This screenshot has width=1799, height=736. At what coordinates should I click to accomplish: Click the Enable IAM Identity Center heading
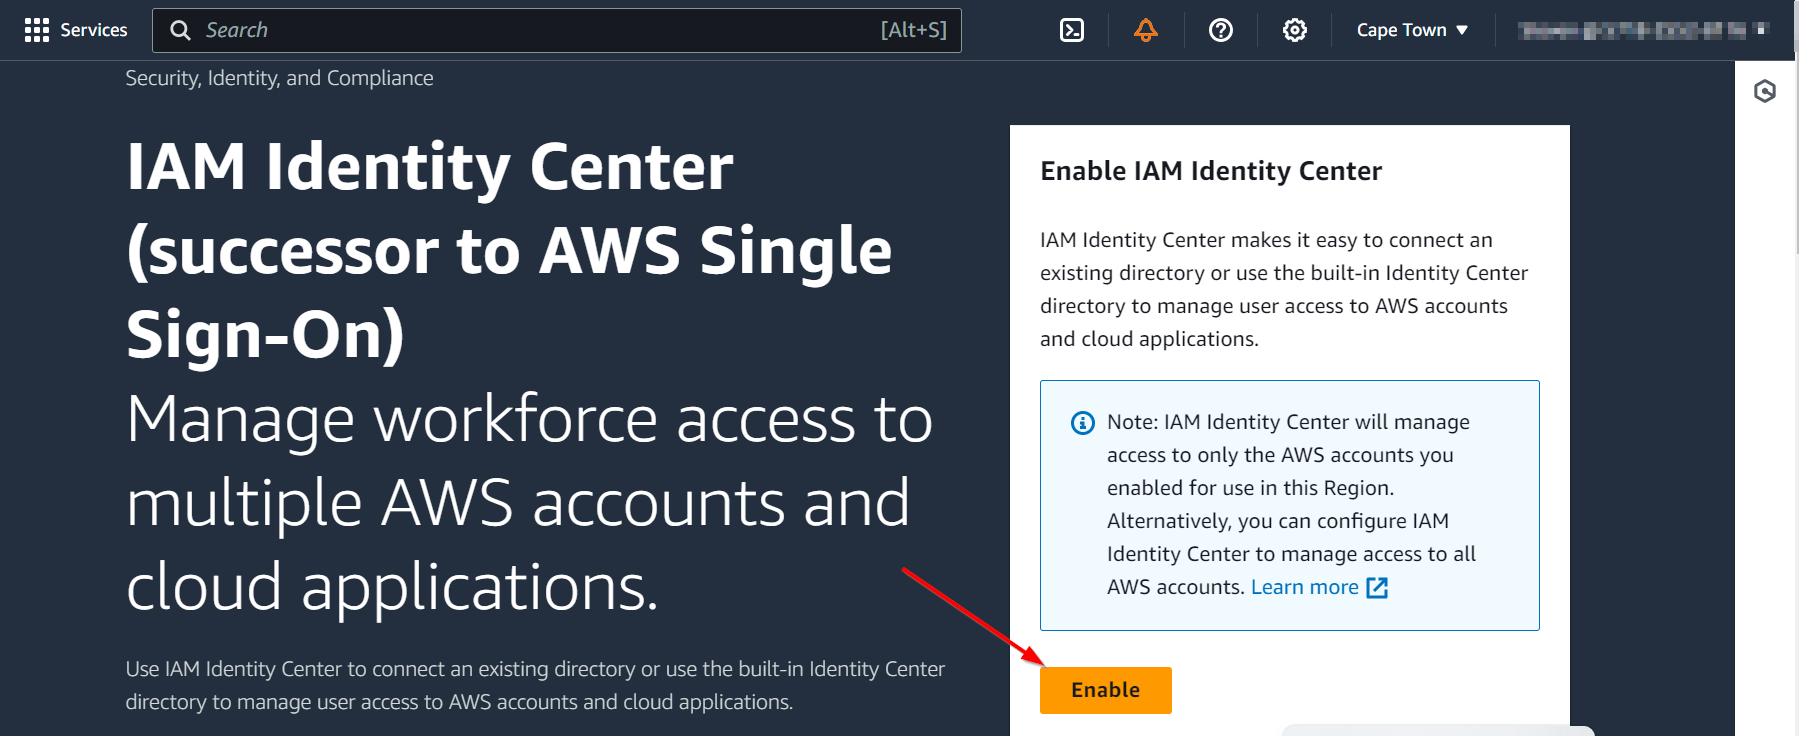tap(1211, 171)
